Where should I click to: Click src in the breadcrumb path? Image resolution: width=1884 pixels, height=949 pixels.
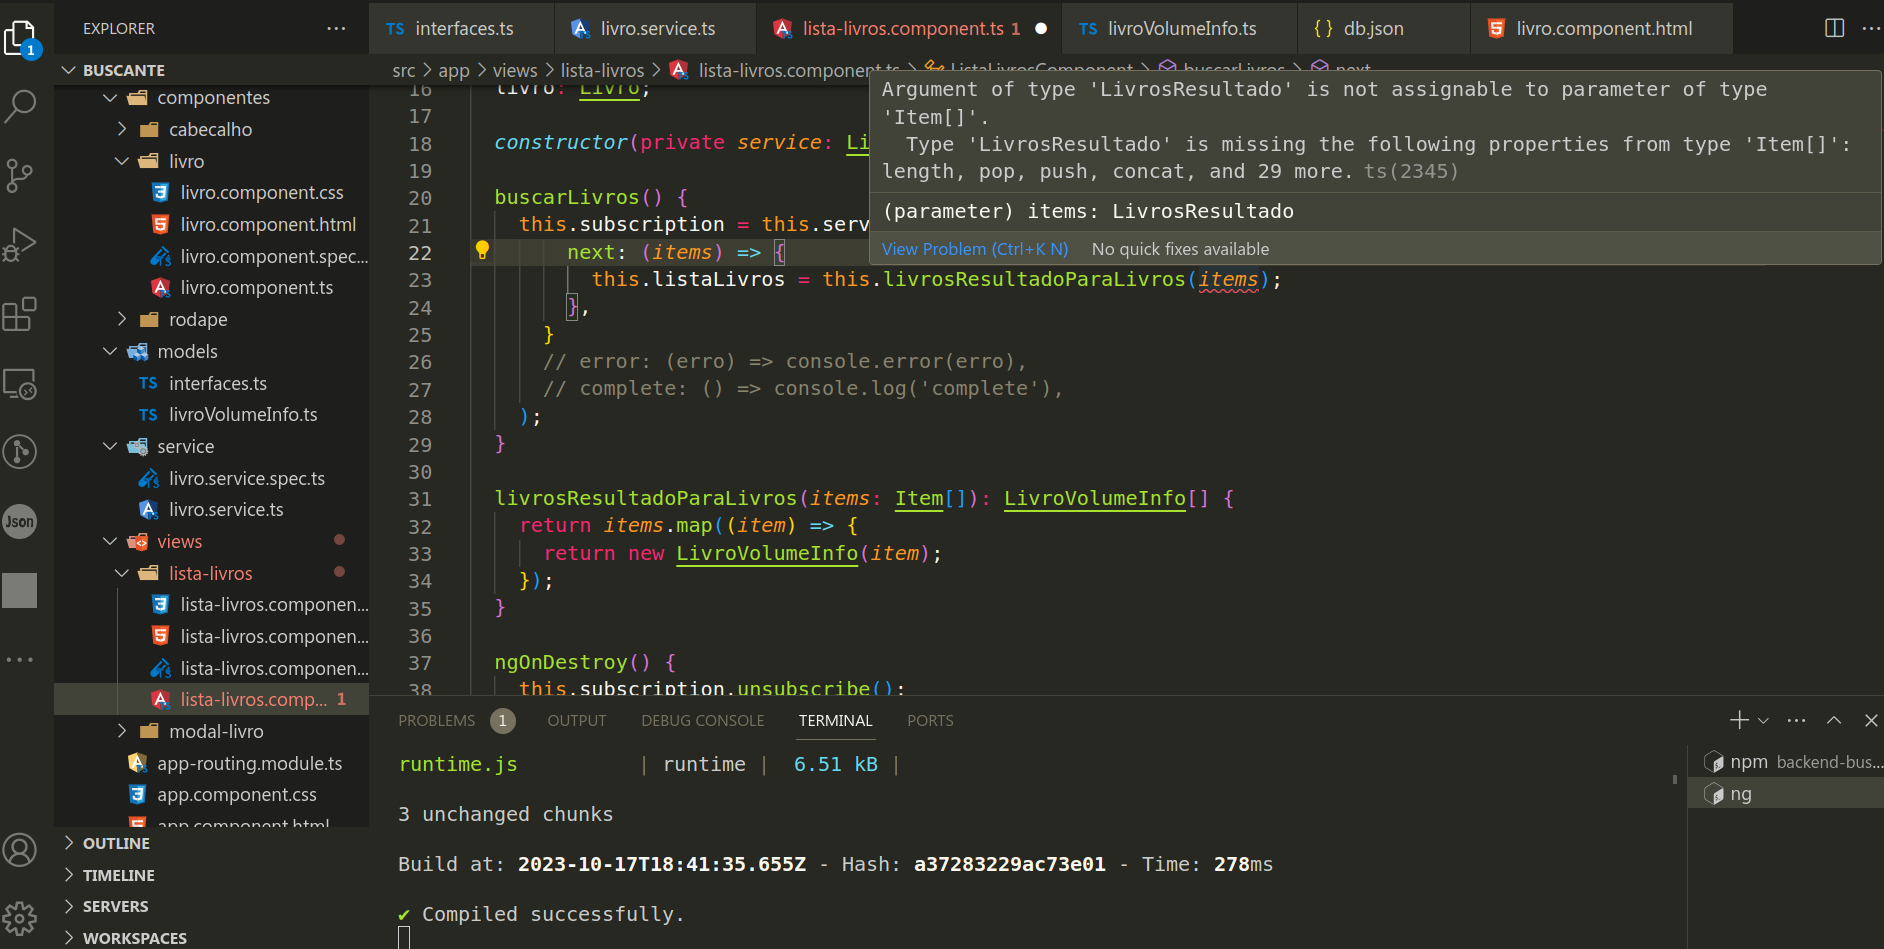[x=404, y=70]
